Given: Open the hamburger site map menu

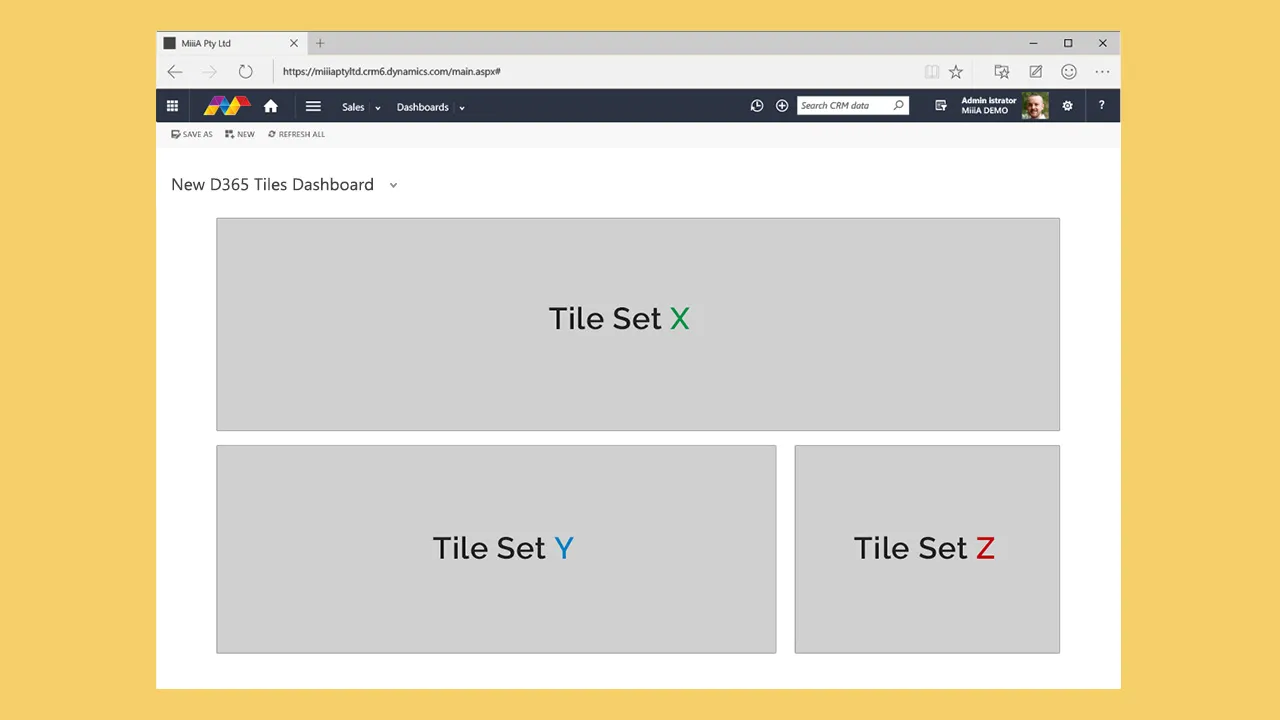Looking at the screenshot, I should (x=313, y=106).
